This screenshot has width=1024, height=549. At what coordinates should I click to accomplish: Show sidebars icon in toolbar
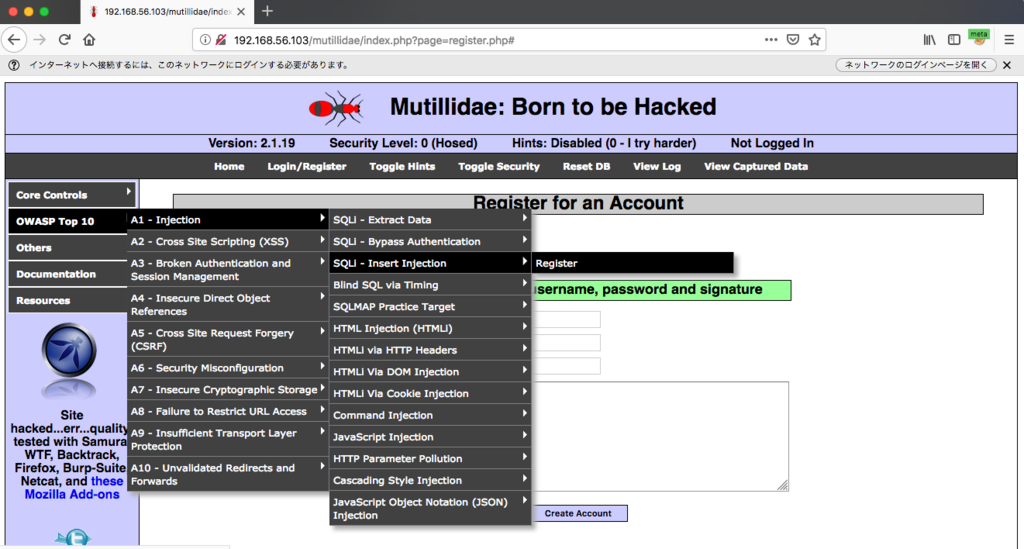tap(954, 40)
